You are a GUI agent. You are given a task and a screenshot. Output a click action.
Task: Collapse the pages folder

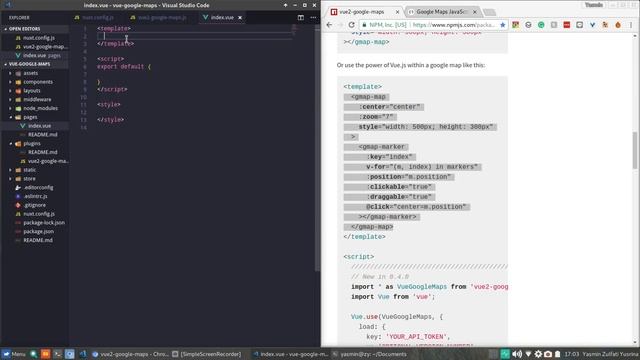click(30, 117)
